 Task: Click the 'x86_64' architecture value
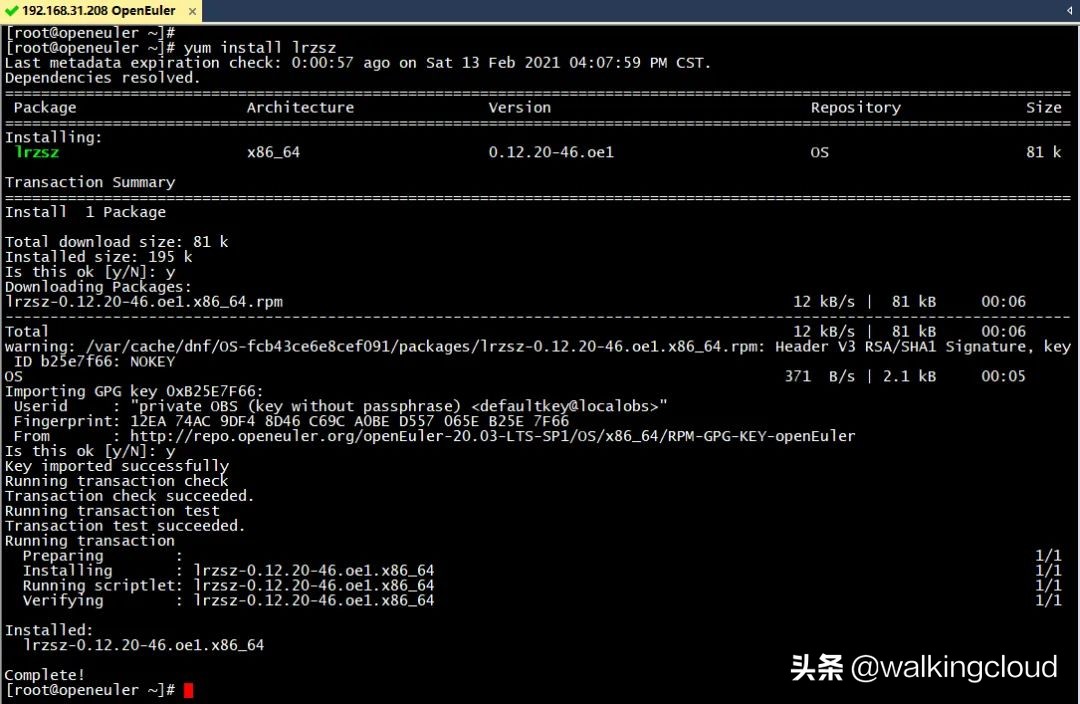(x=273, y=152)
